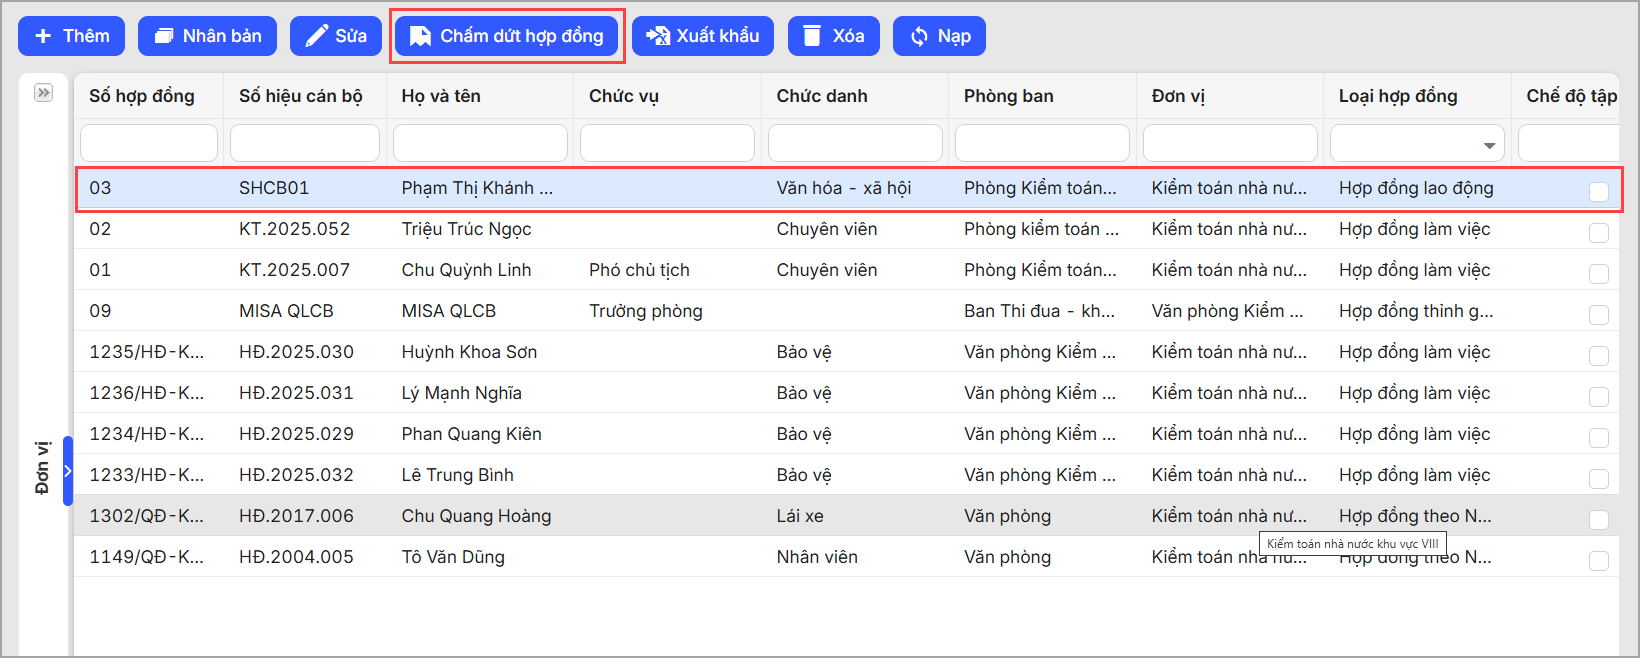
Task: Click the Chức danh filter input box
Action: [854, 143]
